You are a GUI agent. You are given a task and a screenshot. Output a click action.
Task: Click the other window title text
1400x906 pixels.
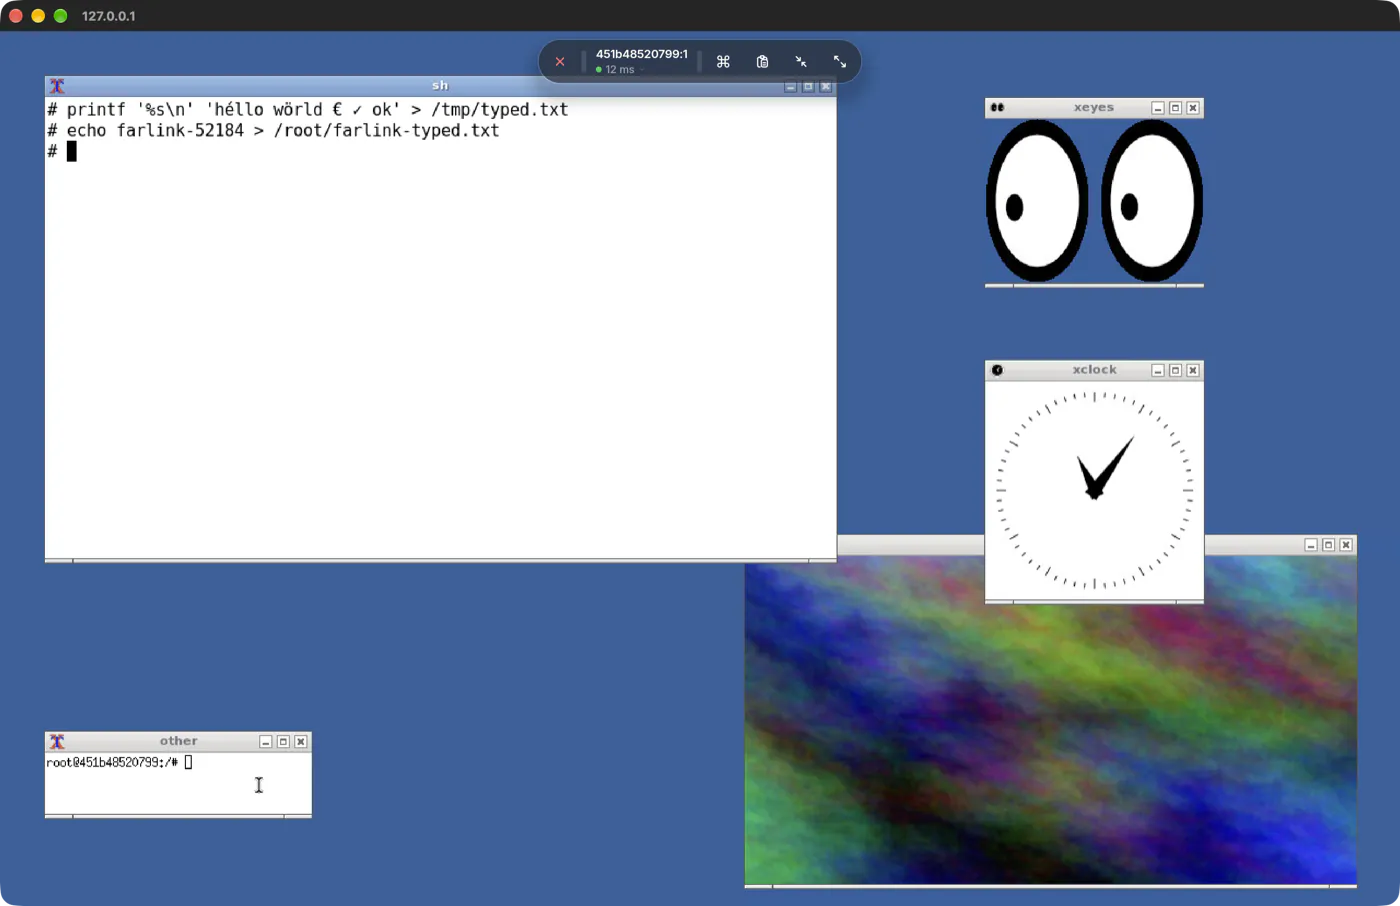coord(179,741)
